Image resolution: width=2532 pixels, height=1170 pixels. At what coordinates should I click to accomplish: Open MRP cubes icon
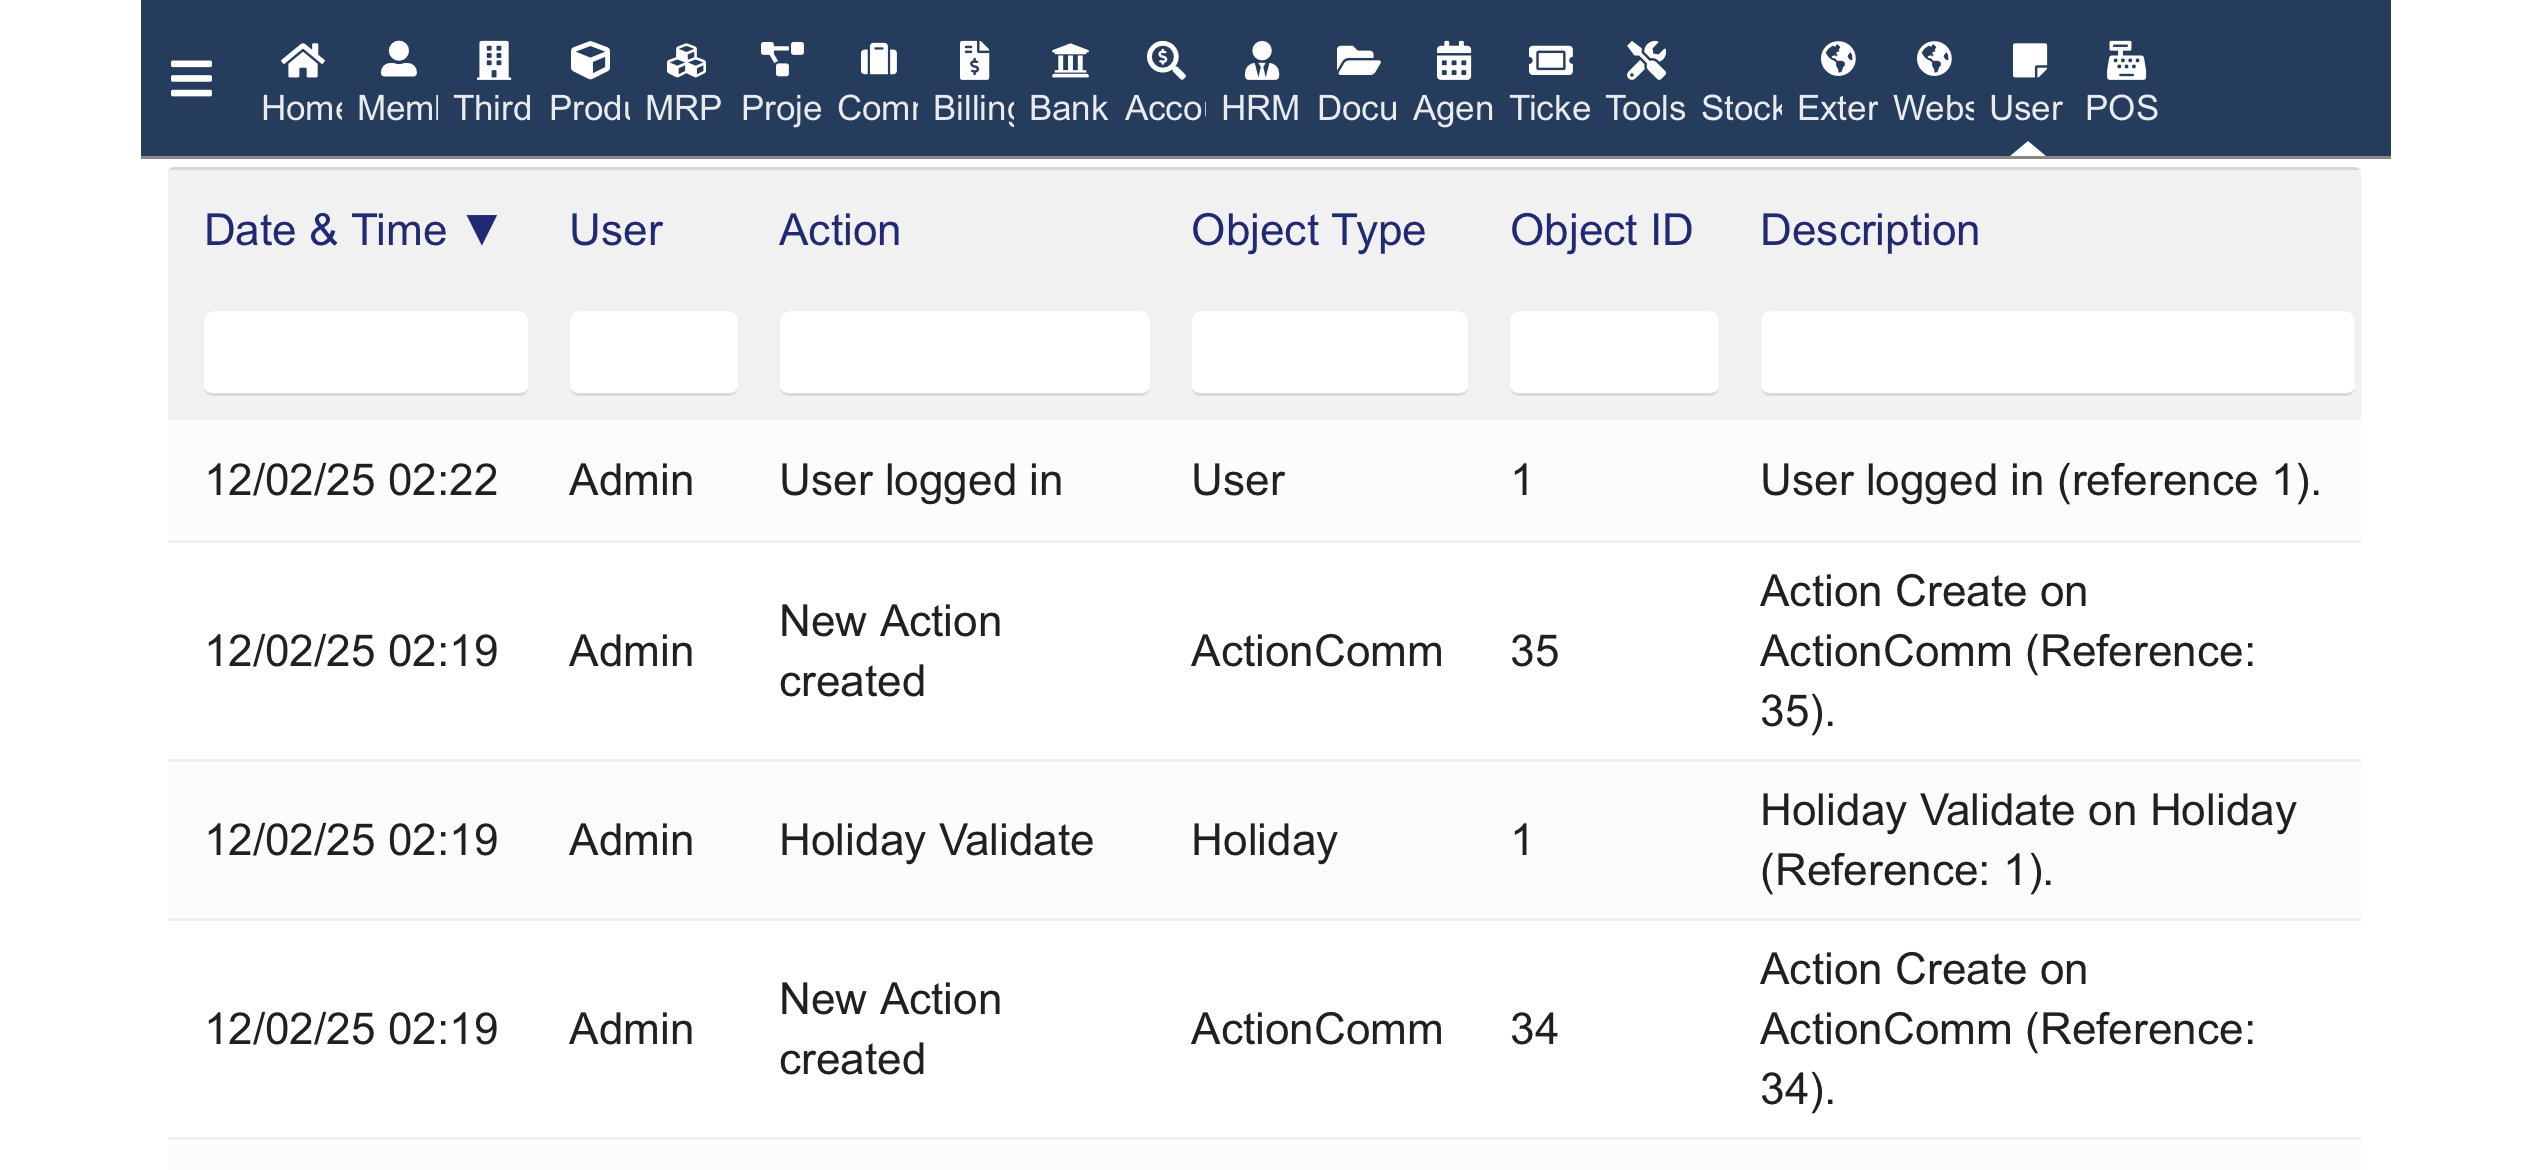[x=685, y=62]
